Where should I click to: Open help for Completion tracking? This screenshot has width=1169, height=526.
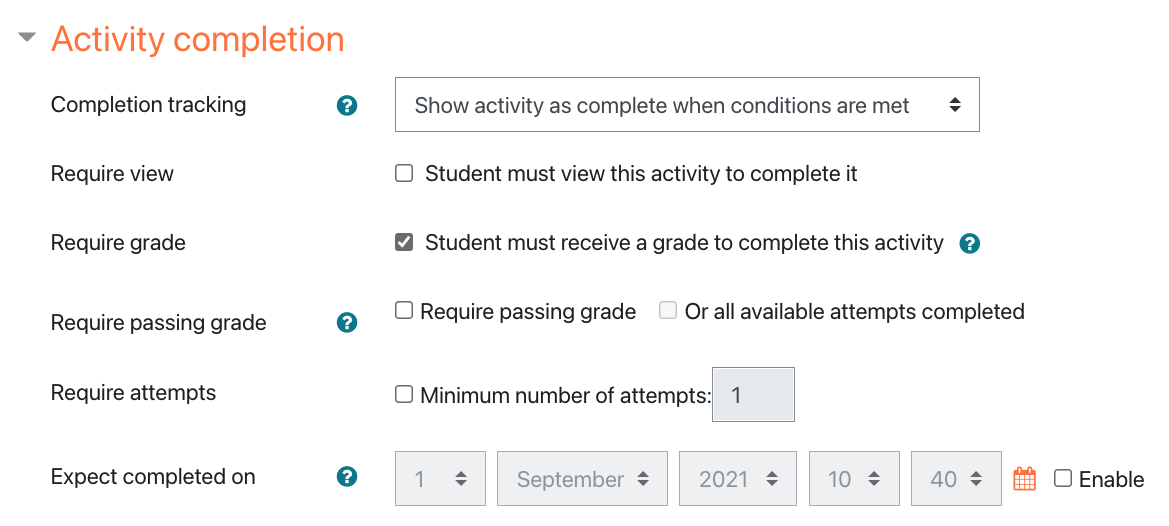[x=347, y=106]
